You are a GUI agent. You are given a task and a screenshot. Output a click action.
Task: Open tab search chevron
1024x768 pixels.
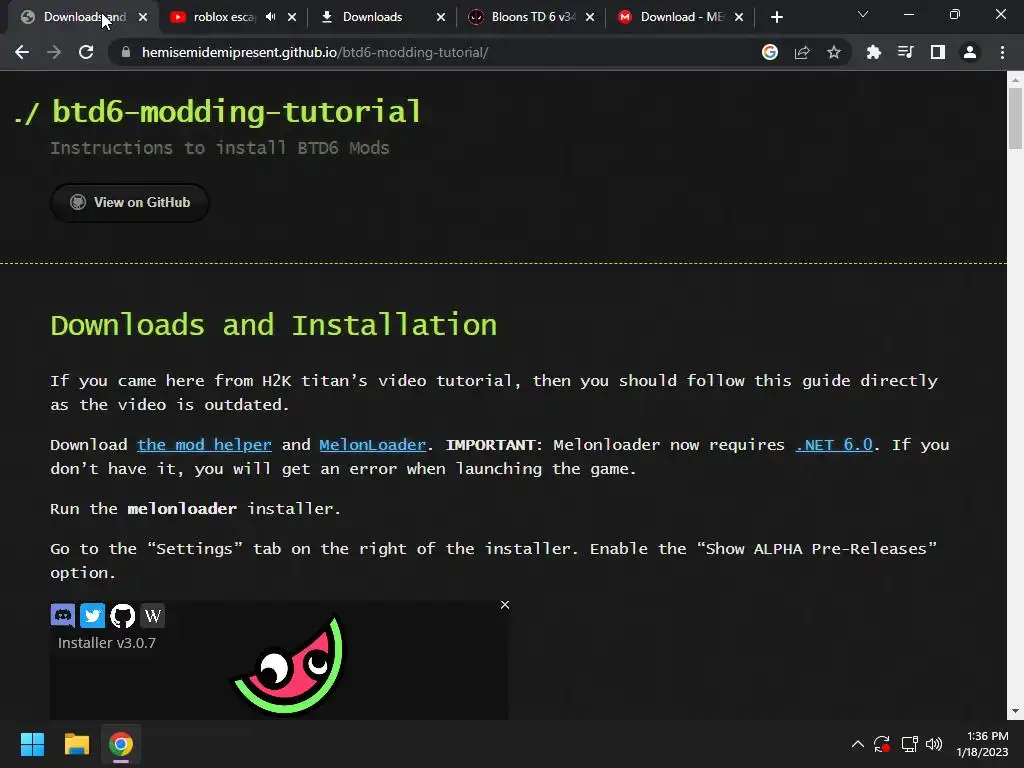tap(863, 14)
